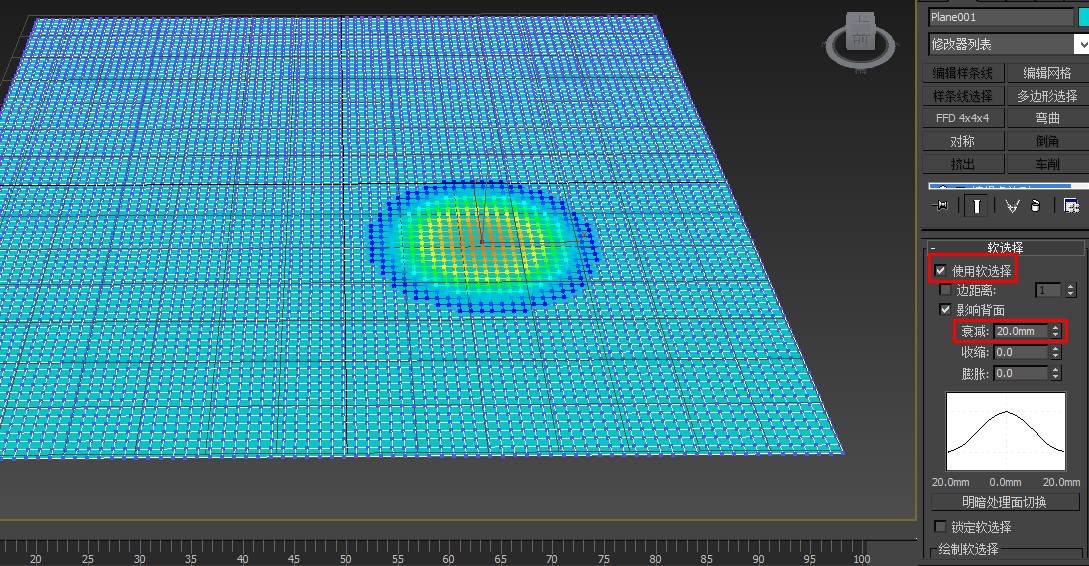Image resolution: width=1089 pixels, height=566 pixels.
Task: Open object color swatch for Plane001
Action: pos(1083,17)
